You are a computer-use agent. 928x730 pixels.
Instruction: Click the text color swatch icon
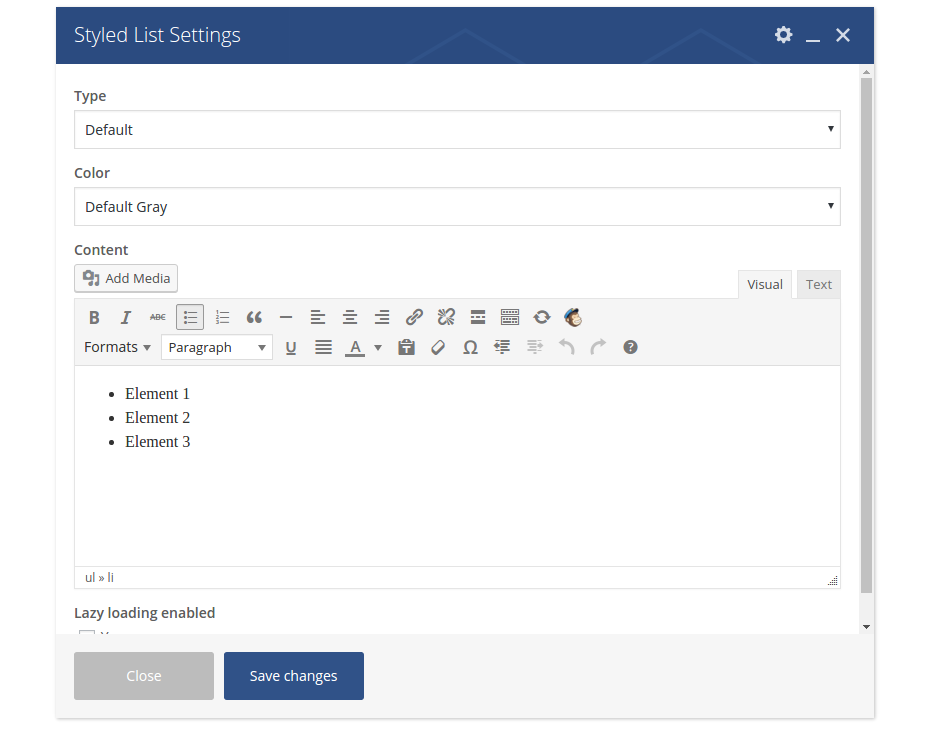click(354, 348)
